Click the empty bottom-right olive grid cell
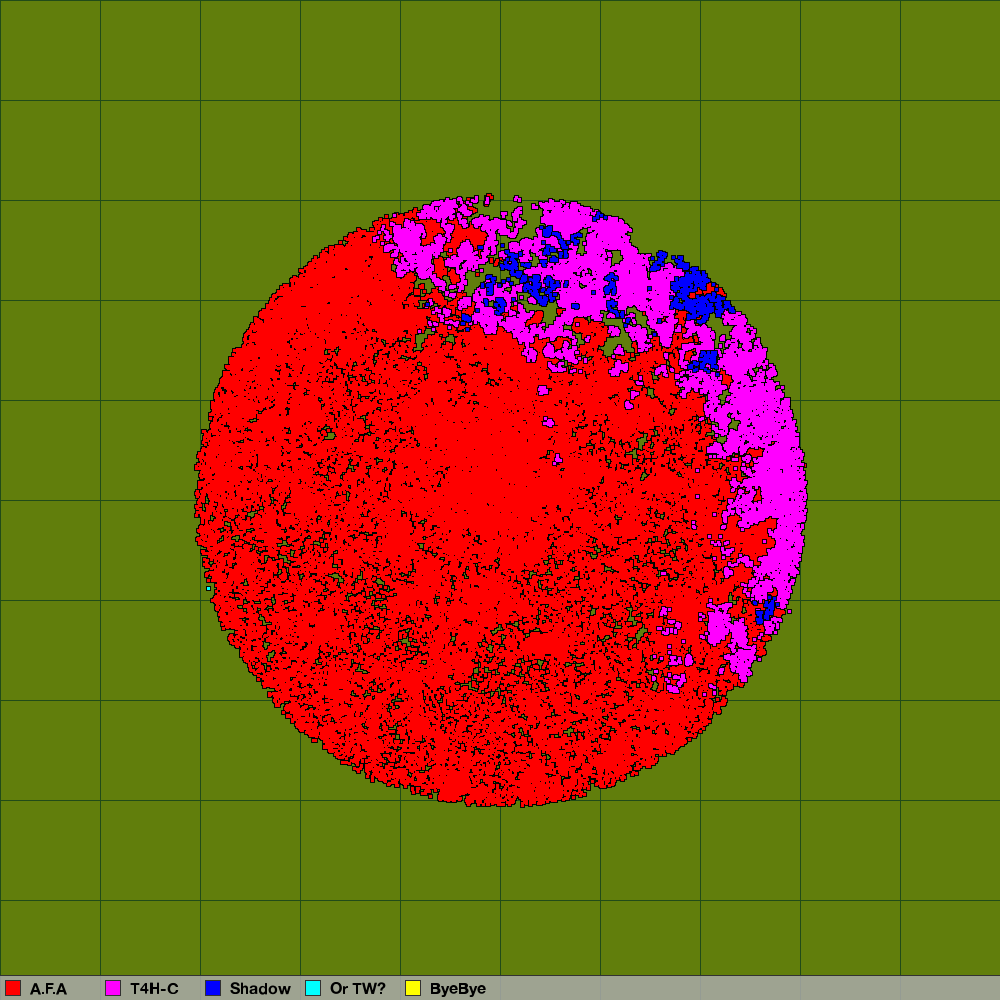Image resolution: width=1000 pixels, height=1000 pixels. point(950,935)
